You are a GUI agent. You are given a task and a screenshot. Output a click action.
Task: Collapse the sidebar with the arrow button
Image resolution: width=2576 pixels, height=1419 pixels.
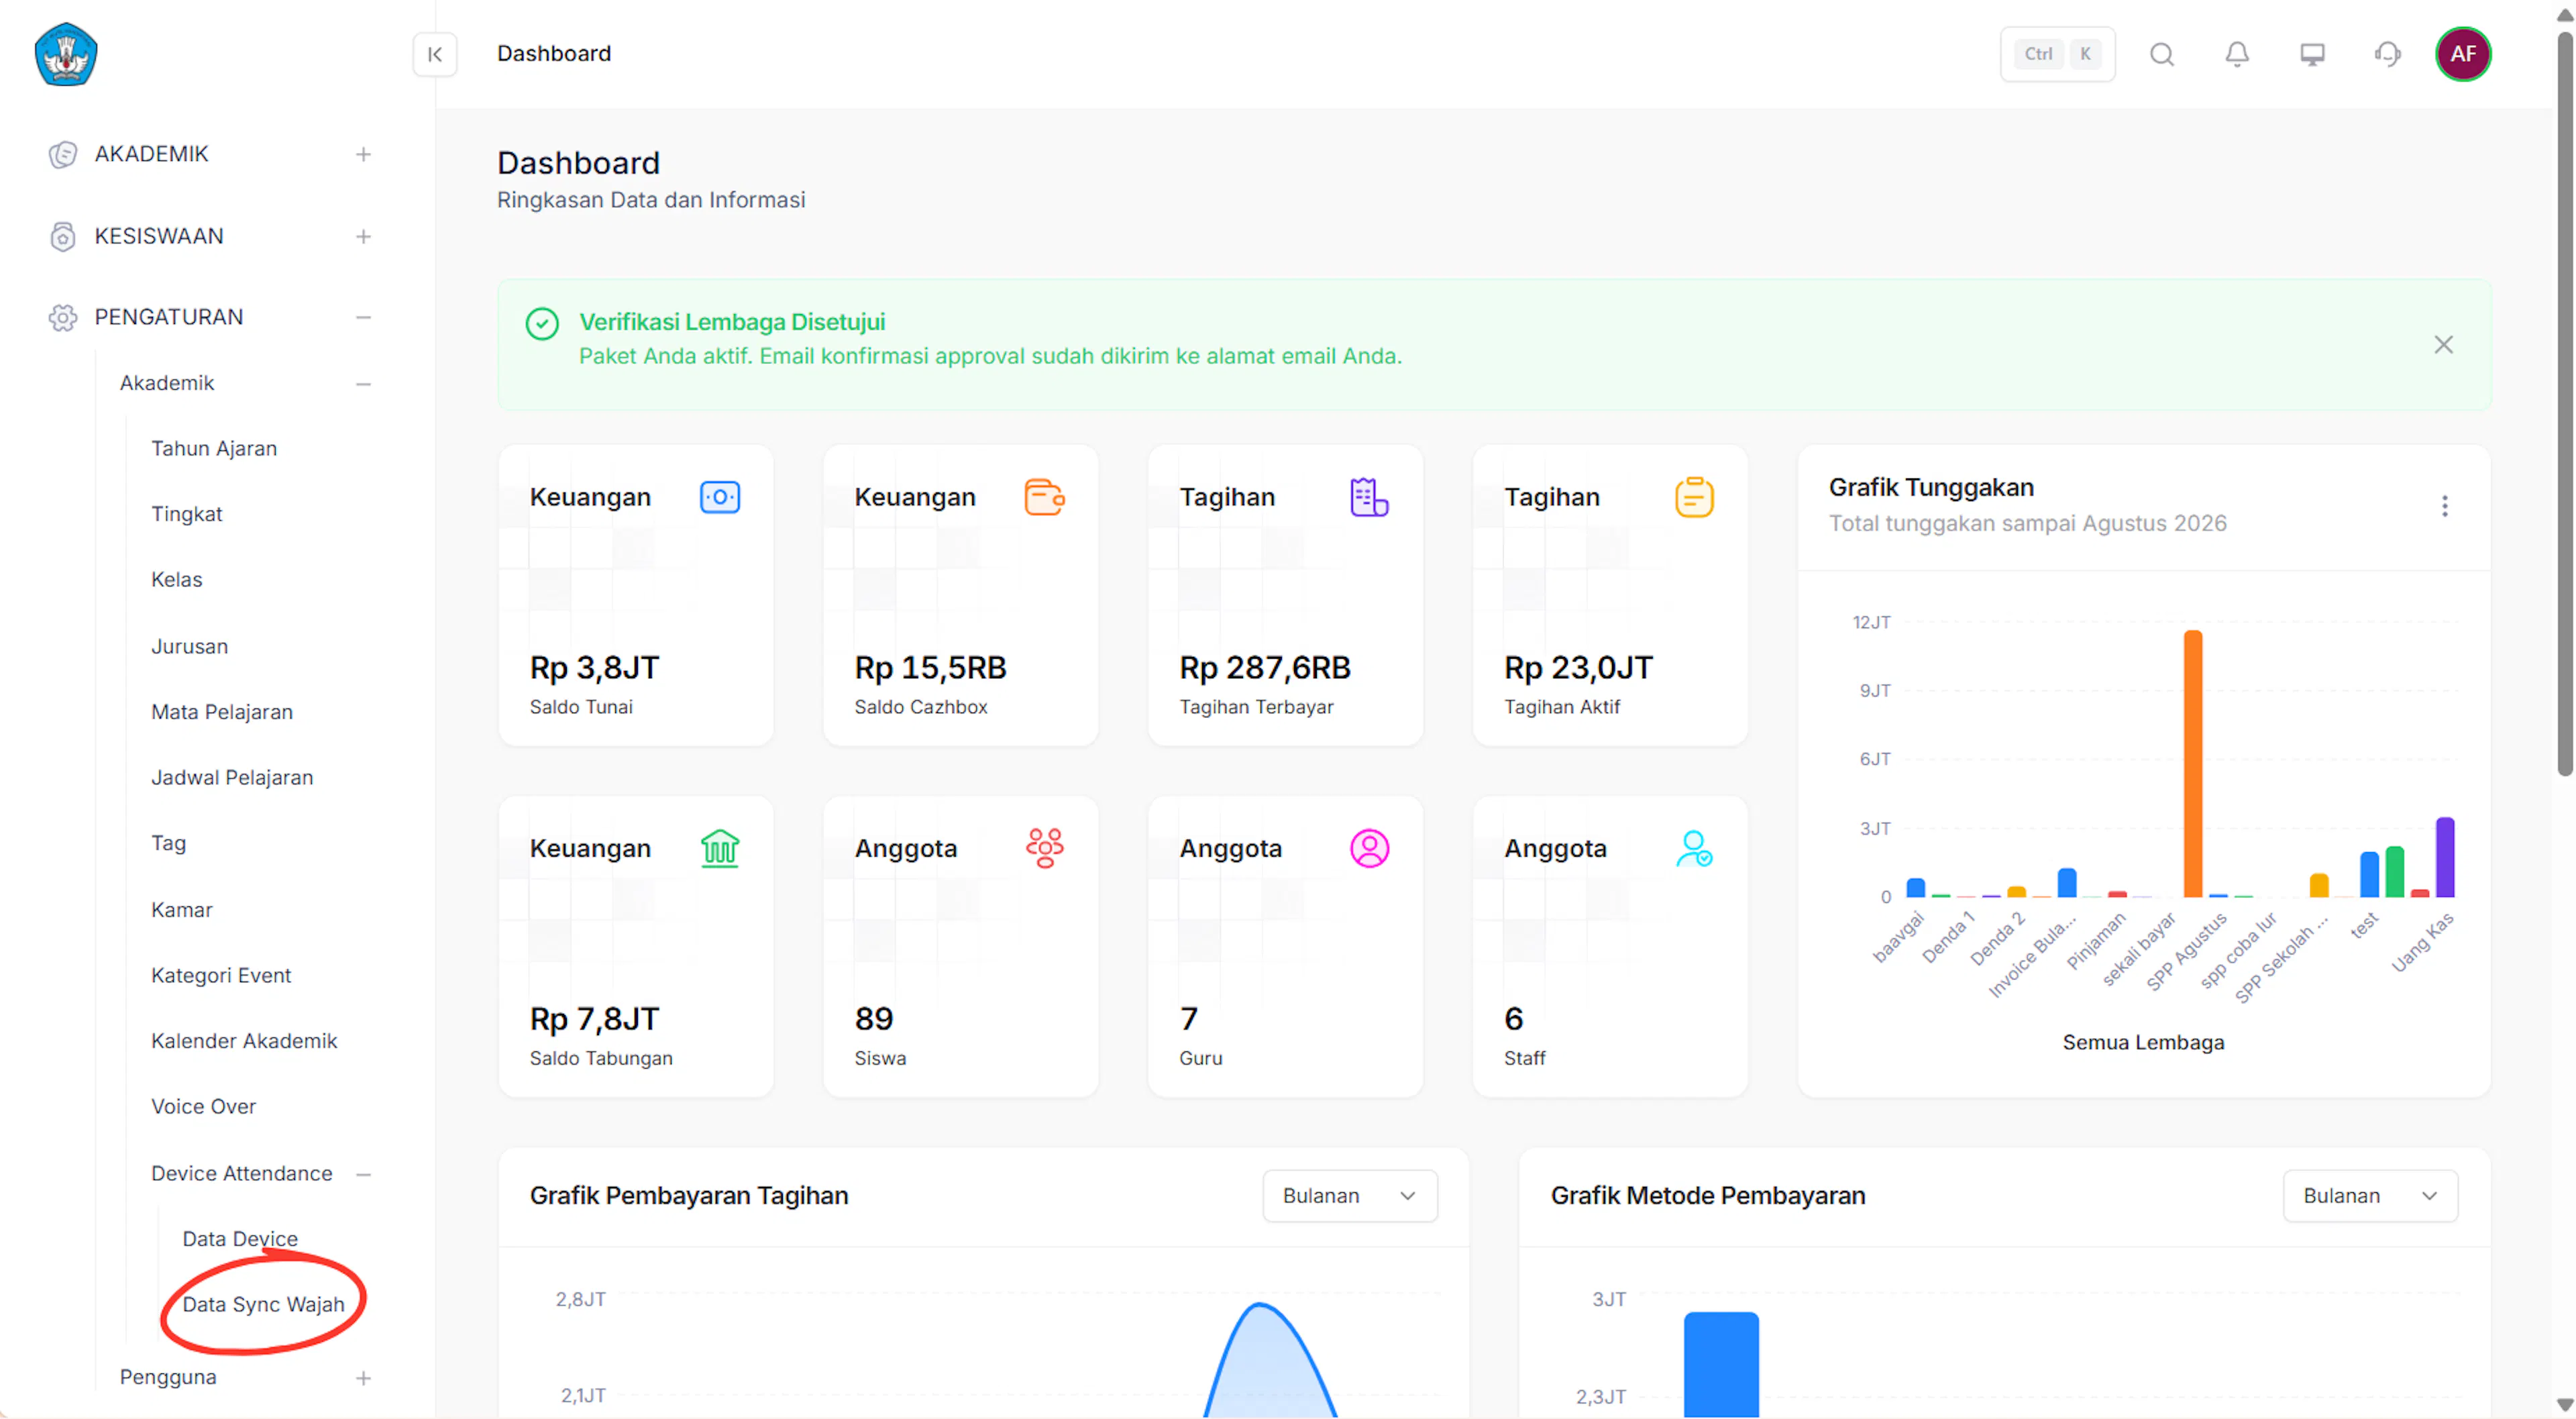click(435, 54)
